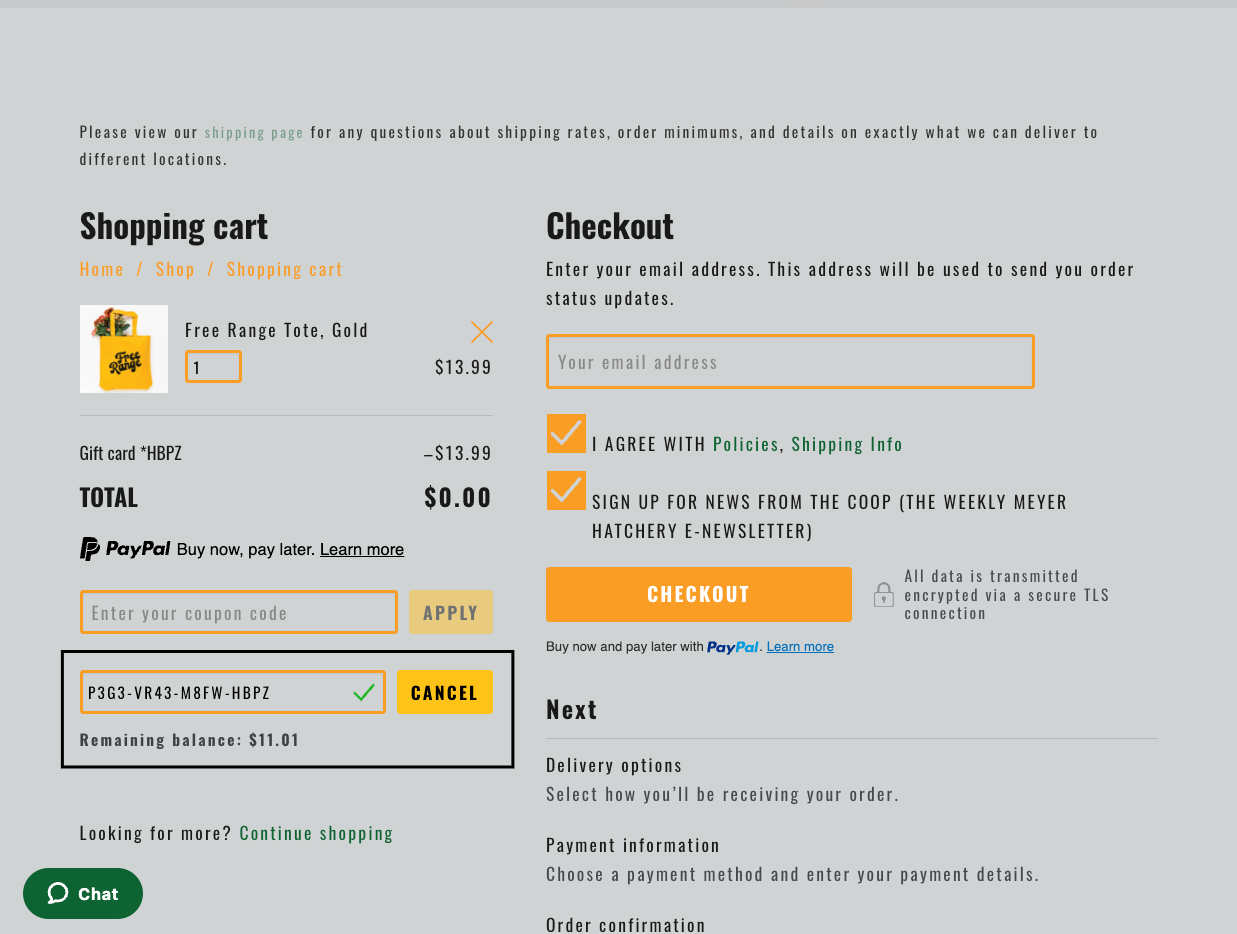Viewport: 1237px width, 934px height.
Task: Open the shipping page link
Action: tap(254, 132)
